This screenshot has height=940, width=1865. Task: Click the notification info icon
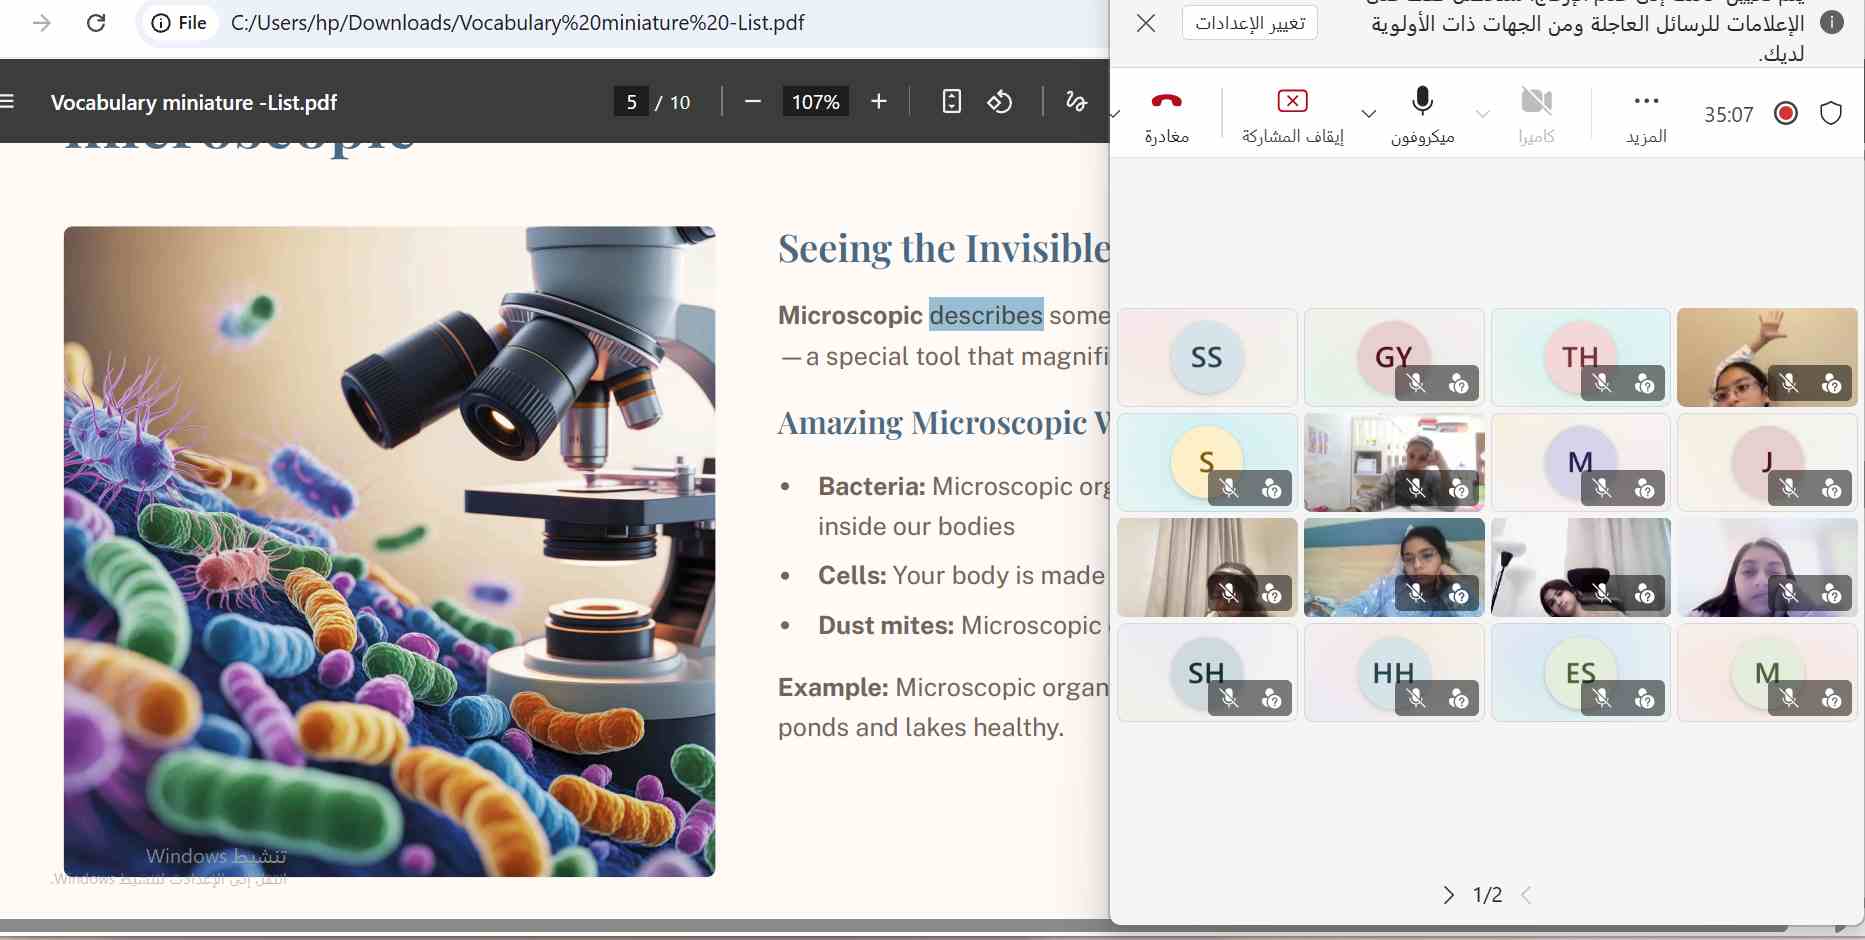(1832, 23)
